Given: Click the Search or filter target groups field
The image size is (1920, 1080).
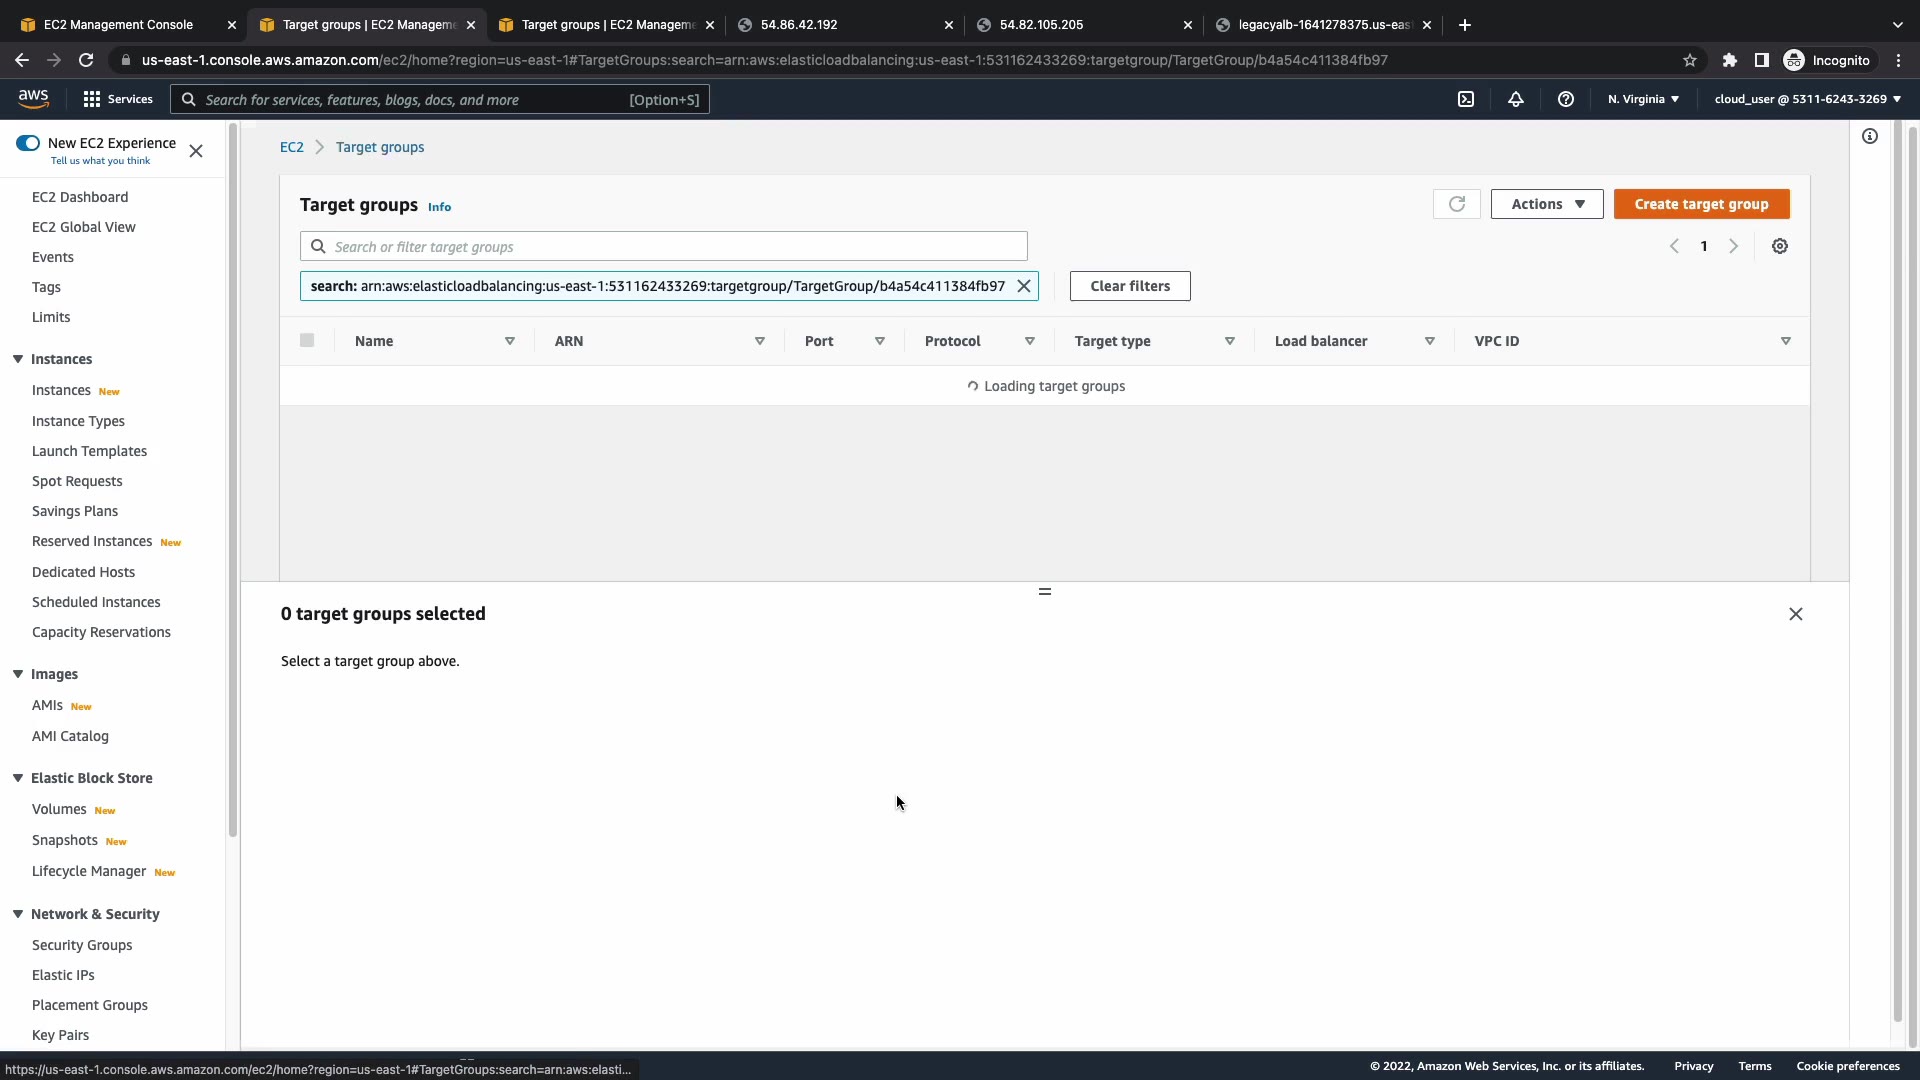Looking at the screenshot, I should point(664,247).
